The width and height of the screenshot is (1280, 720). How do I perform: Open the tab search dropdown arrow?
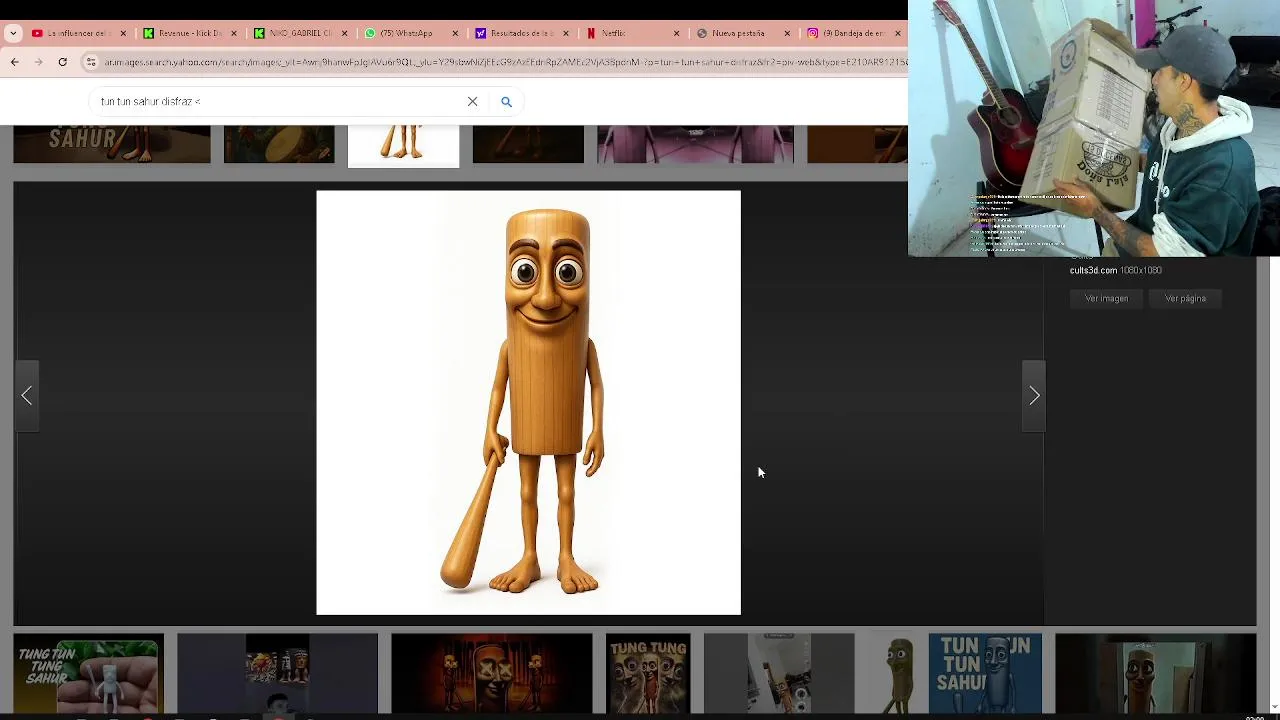[x=13, y=33]
